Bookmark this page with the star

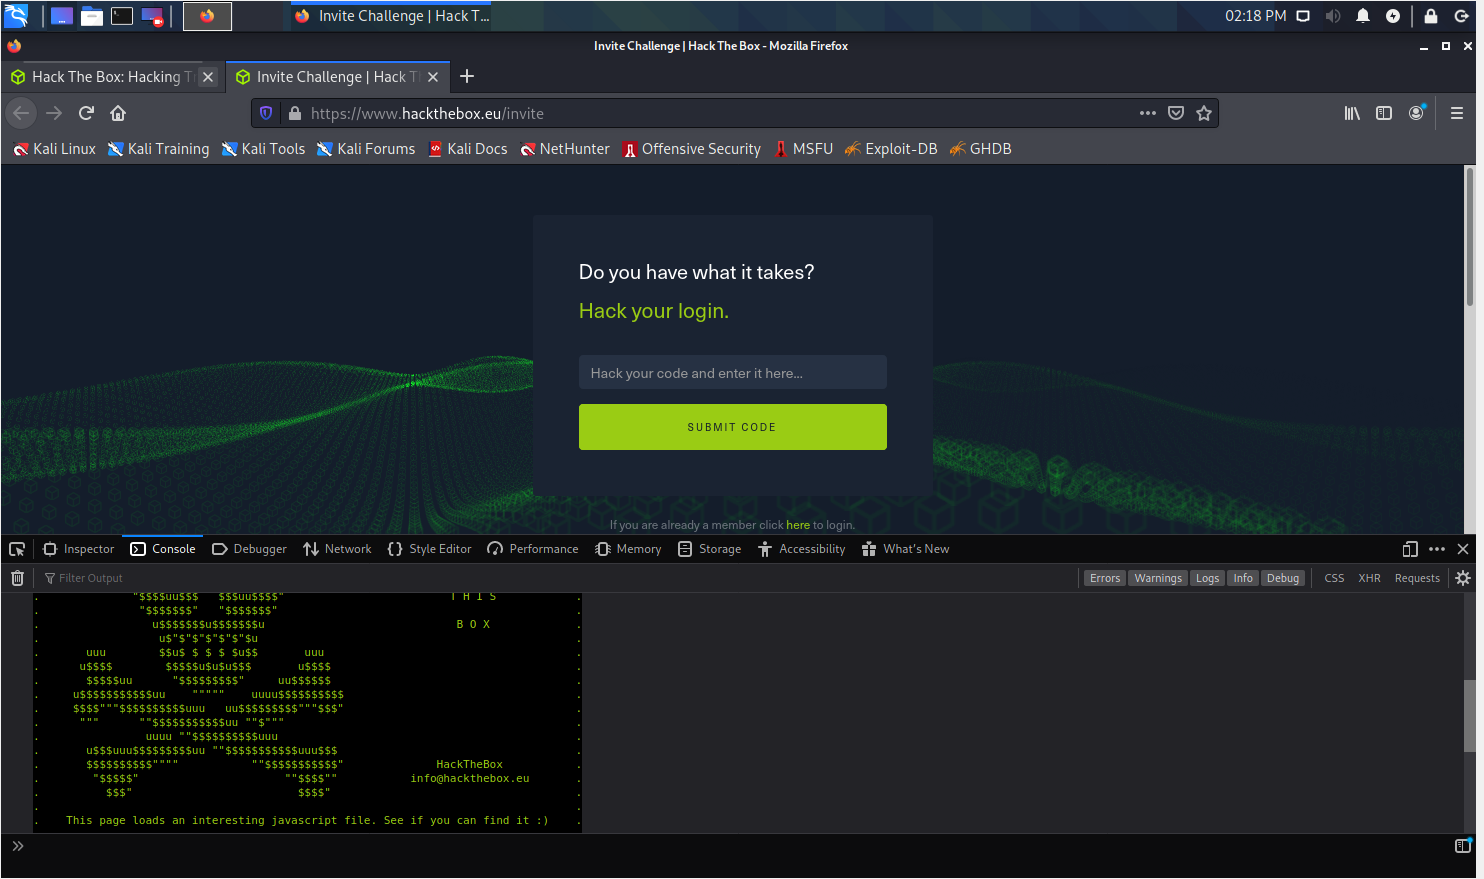coord(1204,113)
